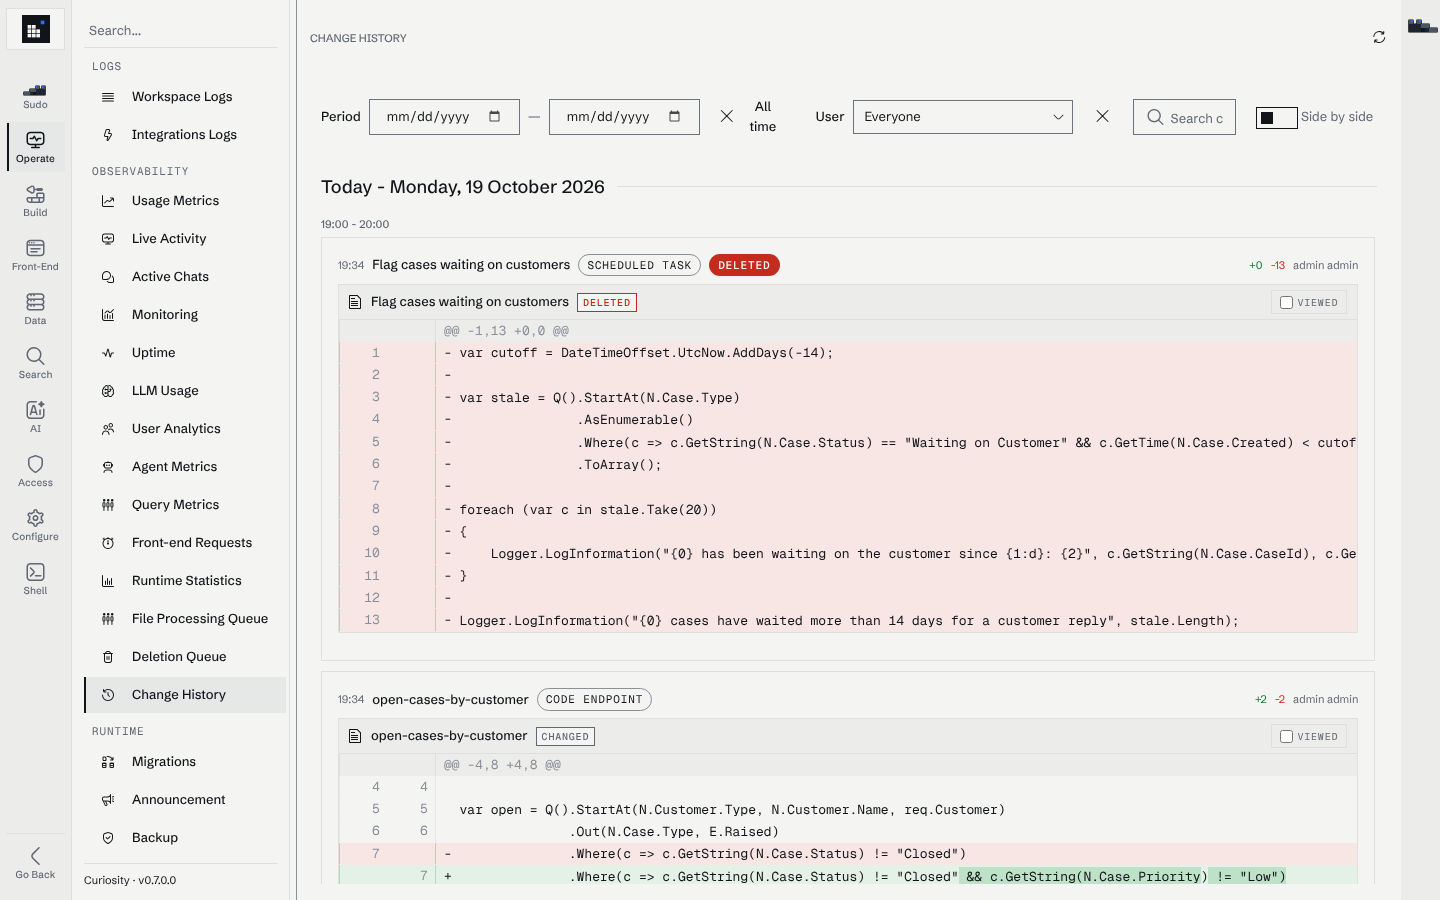The width and height of the screenshot is (1440, 900).
Task: Open Integrations Logs in the sidebar
Action: pos(185,135)
